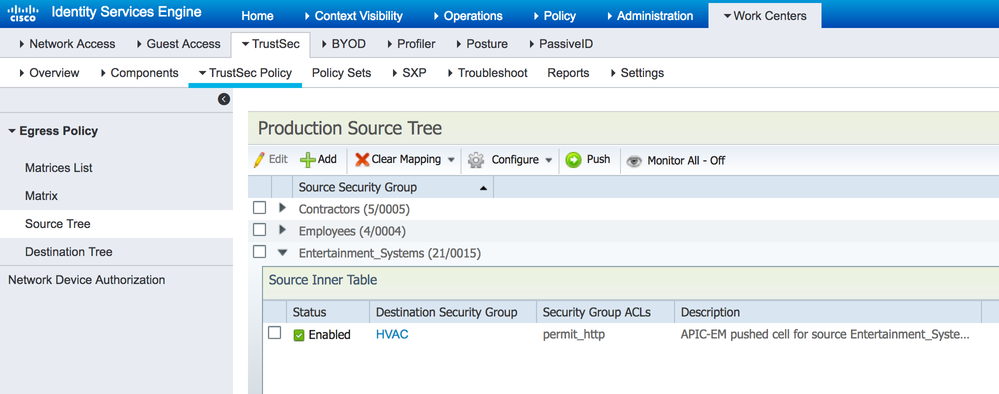Click the Status column header
Viewport: 999px width, 394px height.
(310, 312)
